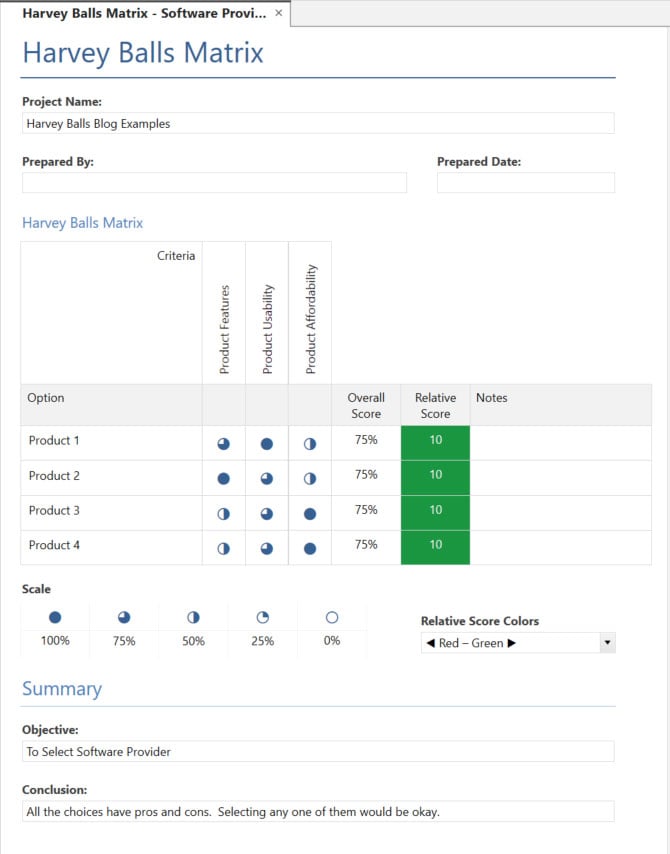The width and height of the screenshot is (670, 854).
Task: Close the Harvey Balls Matrix tab
Action: pos(279,13)
